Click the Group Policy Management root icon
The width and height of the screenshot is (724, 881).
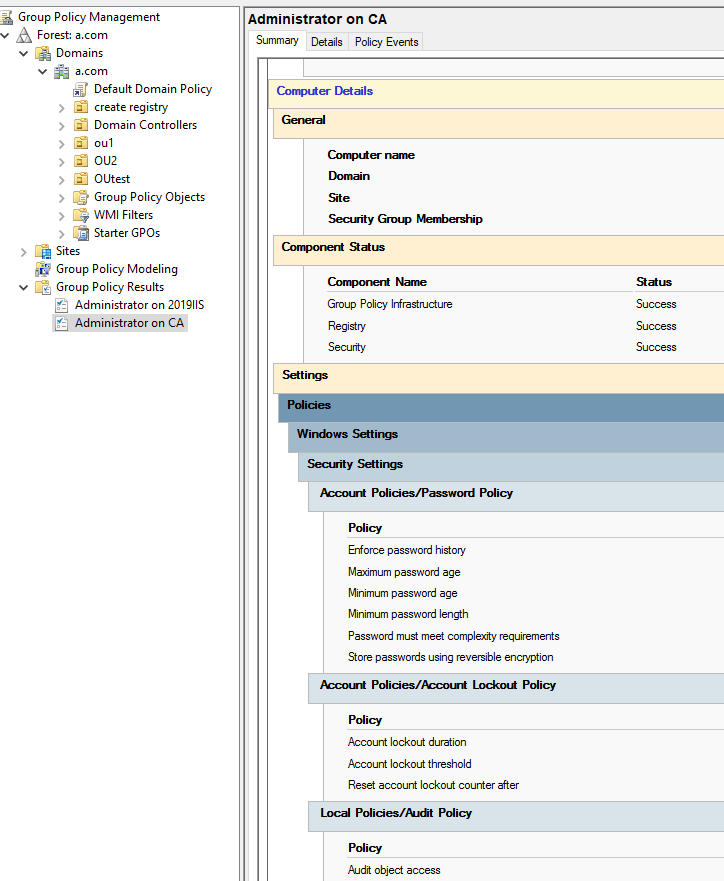click(x=6, y=17)
